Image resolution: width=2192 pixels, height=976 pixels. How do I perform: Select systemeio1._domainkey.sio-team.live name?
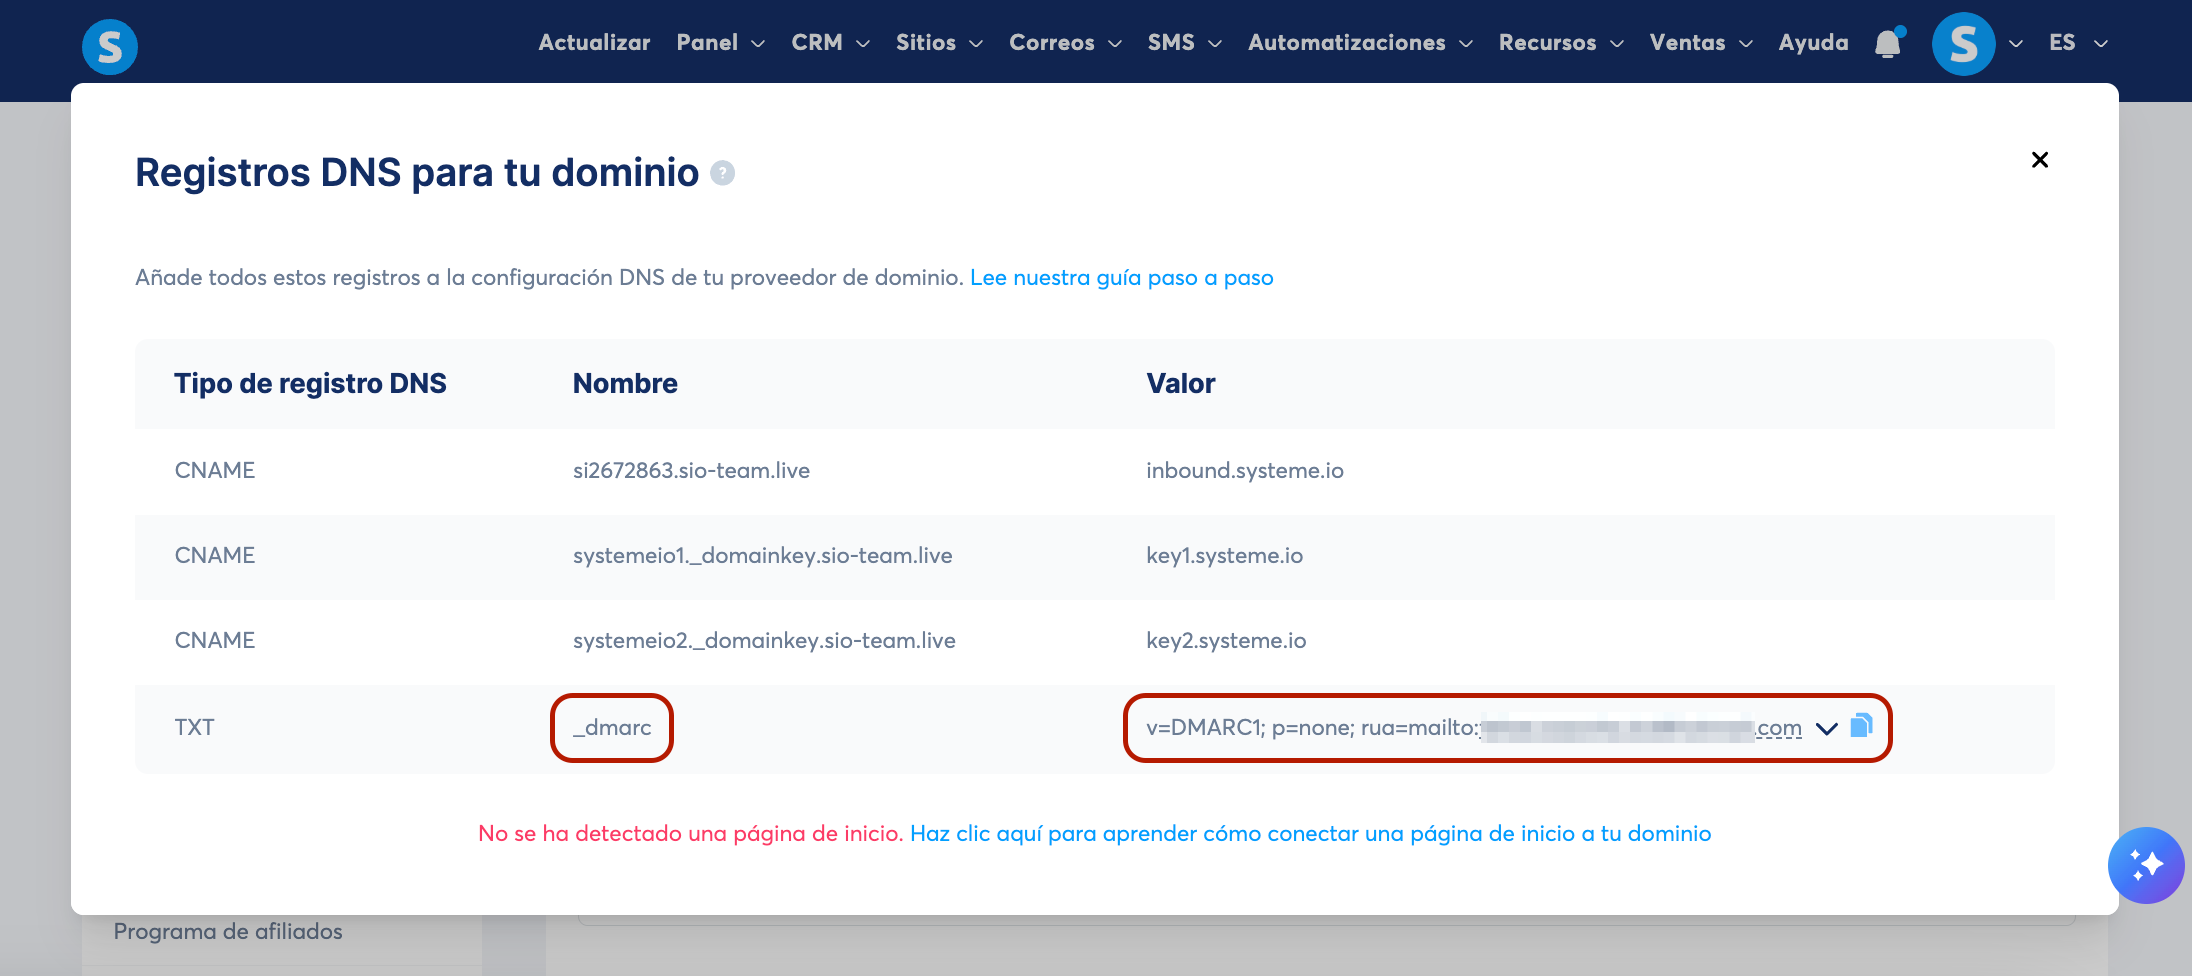coord(762,556)
